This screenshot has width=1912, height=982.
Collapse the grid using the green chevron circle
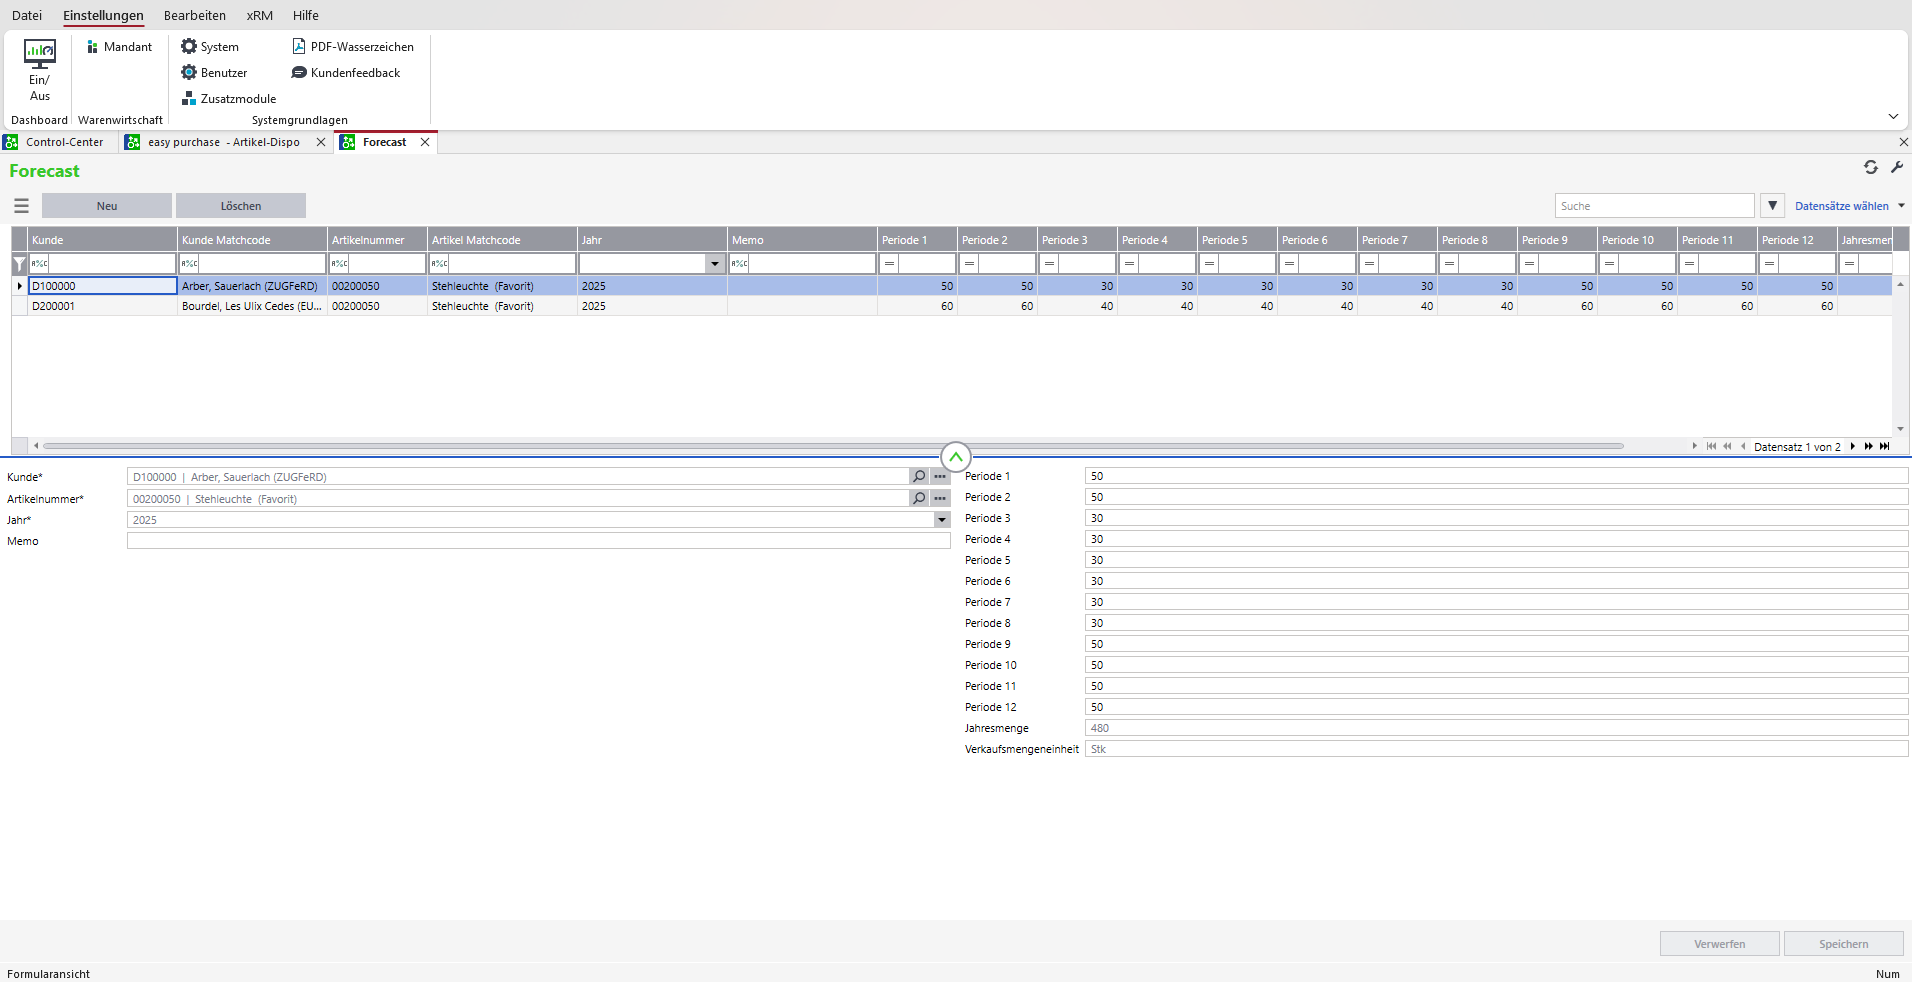click(x=956, y=457)
